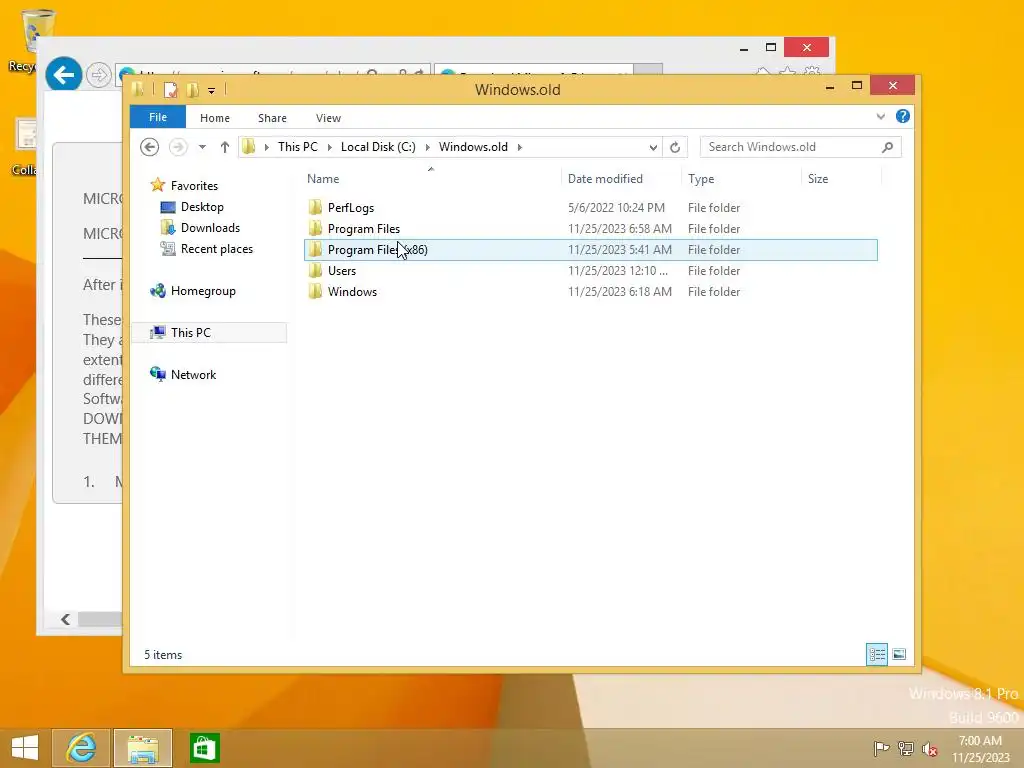Expand chevron after Local Disk (C:) breadcrumb
Viewport: 1024px width, 768px height.
click(428, 147)
